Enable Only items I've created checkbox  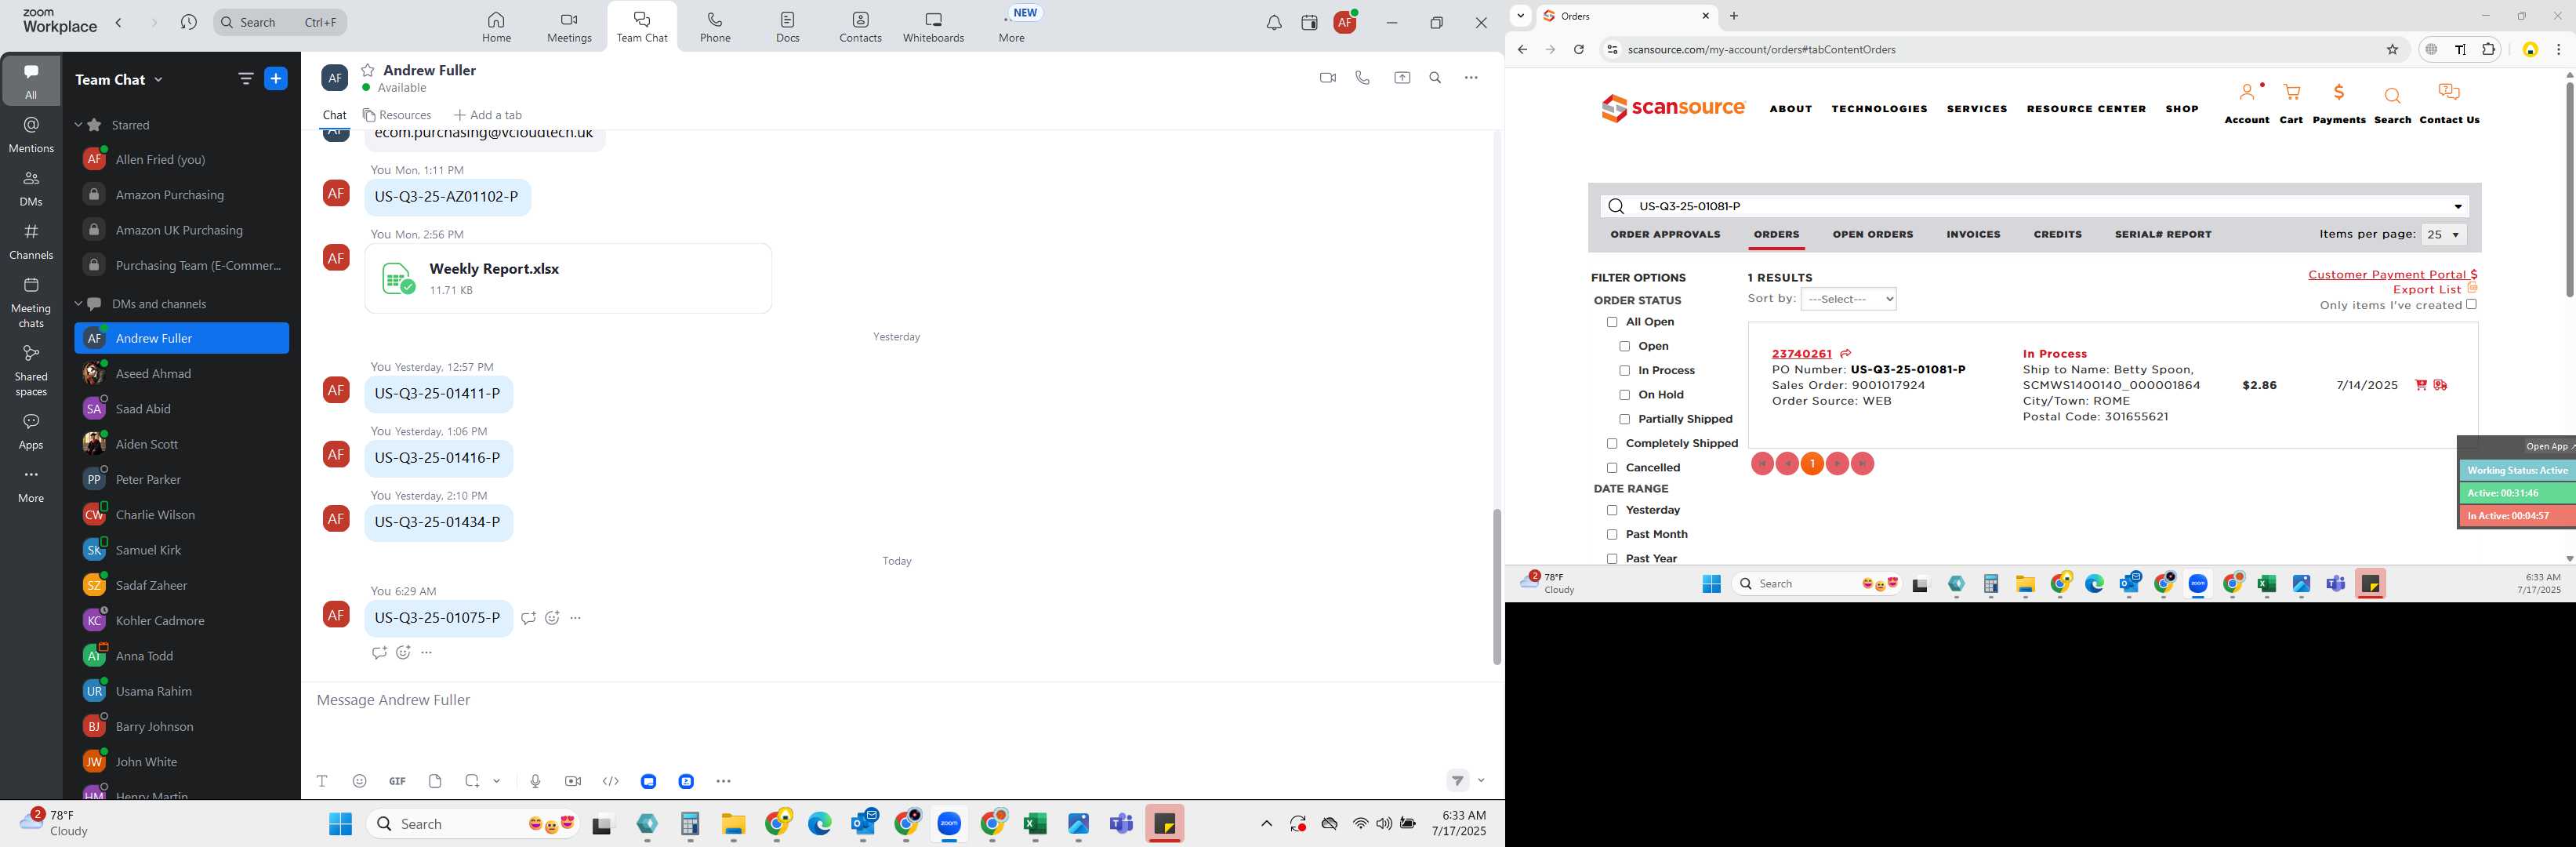[2471, 305]
